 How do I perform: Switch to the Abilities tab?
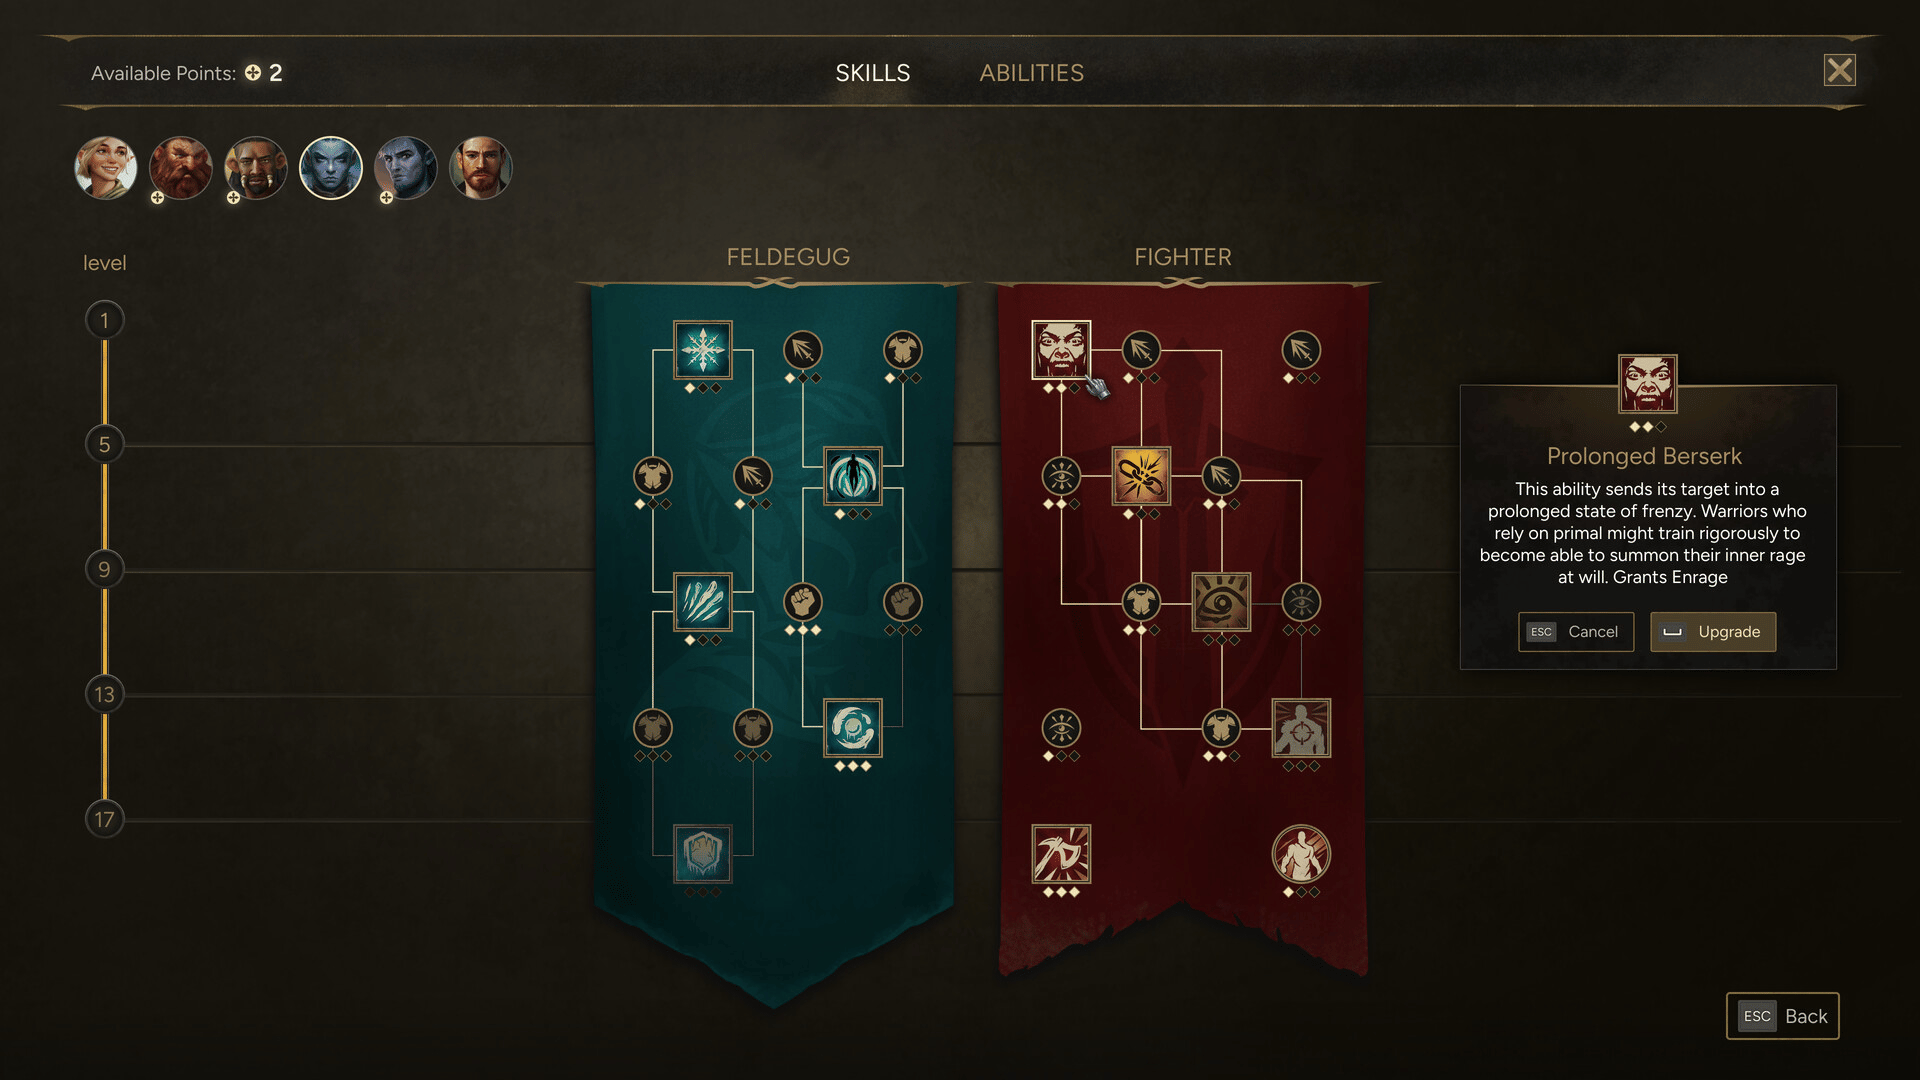[1031, 73]
